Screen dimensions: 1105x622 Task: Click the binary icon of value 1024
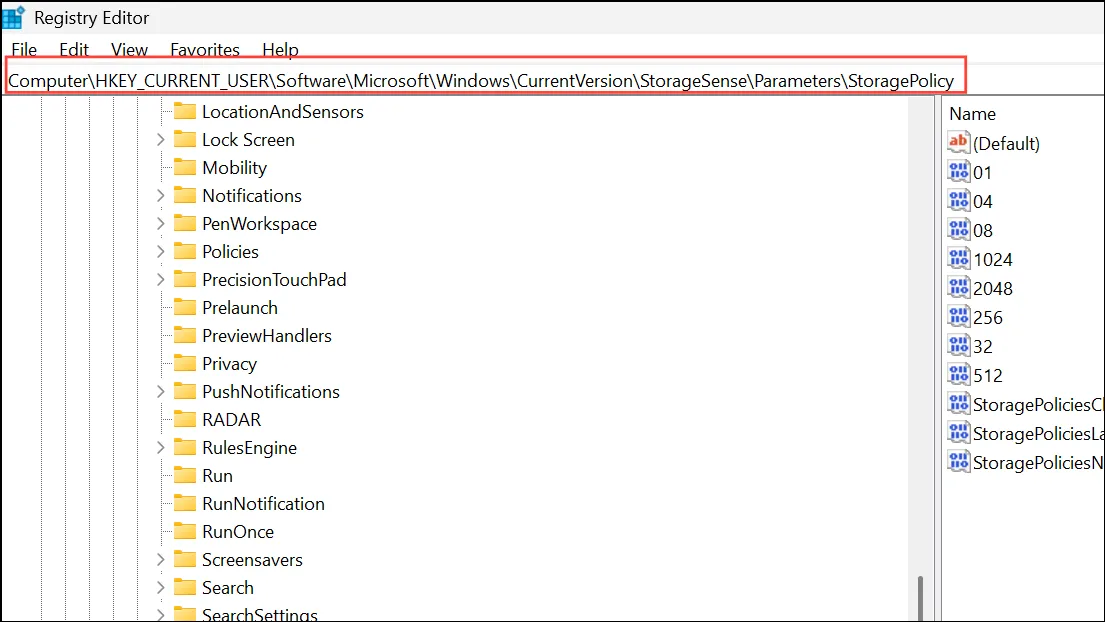(x=958, y=259)
